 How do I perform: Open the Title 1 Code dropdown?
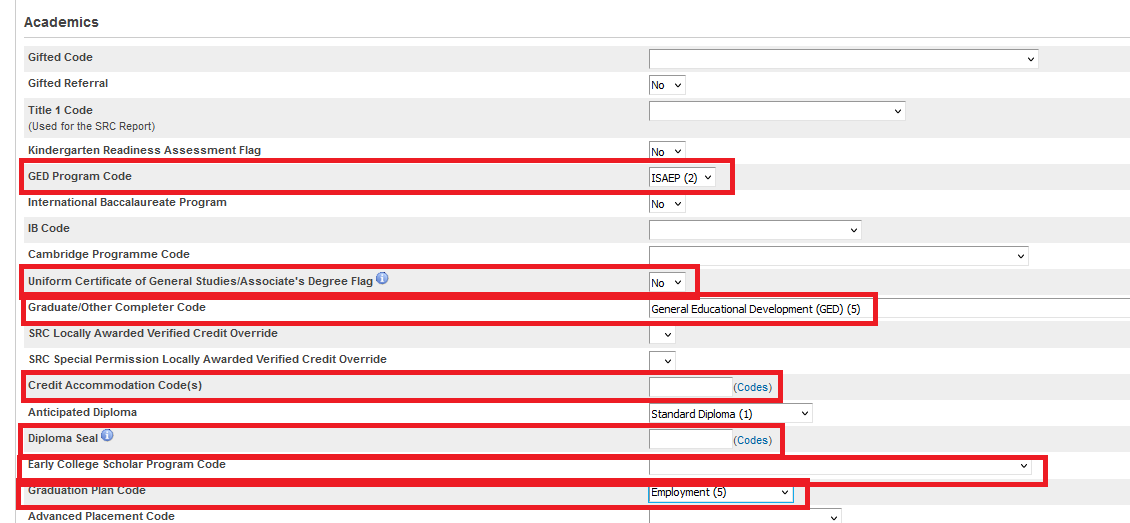tap(777, 111)
